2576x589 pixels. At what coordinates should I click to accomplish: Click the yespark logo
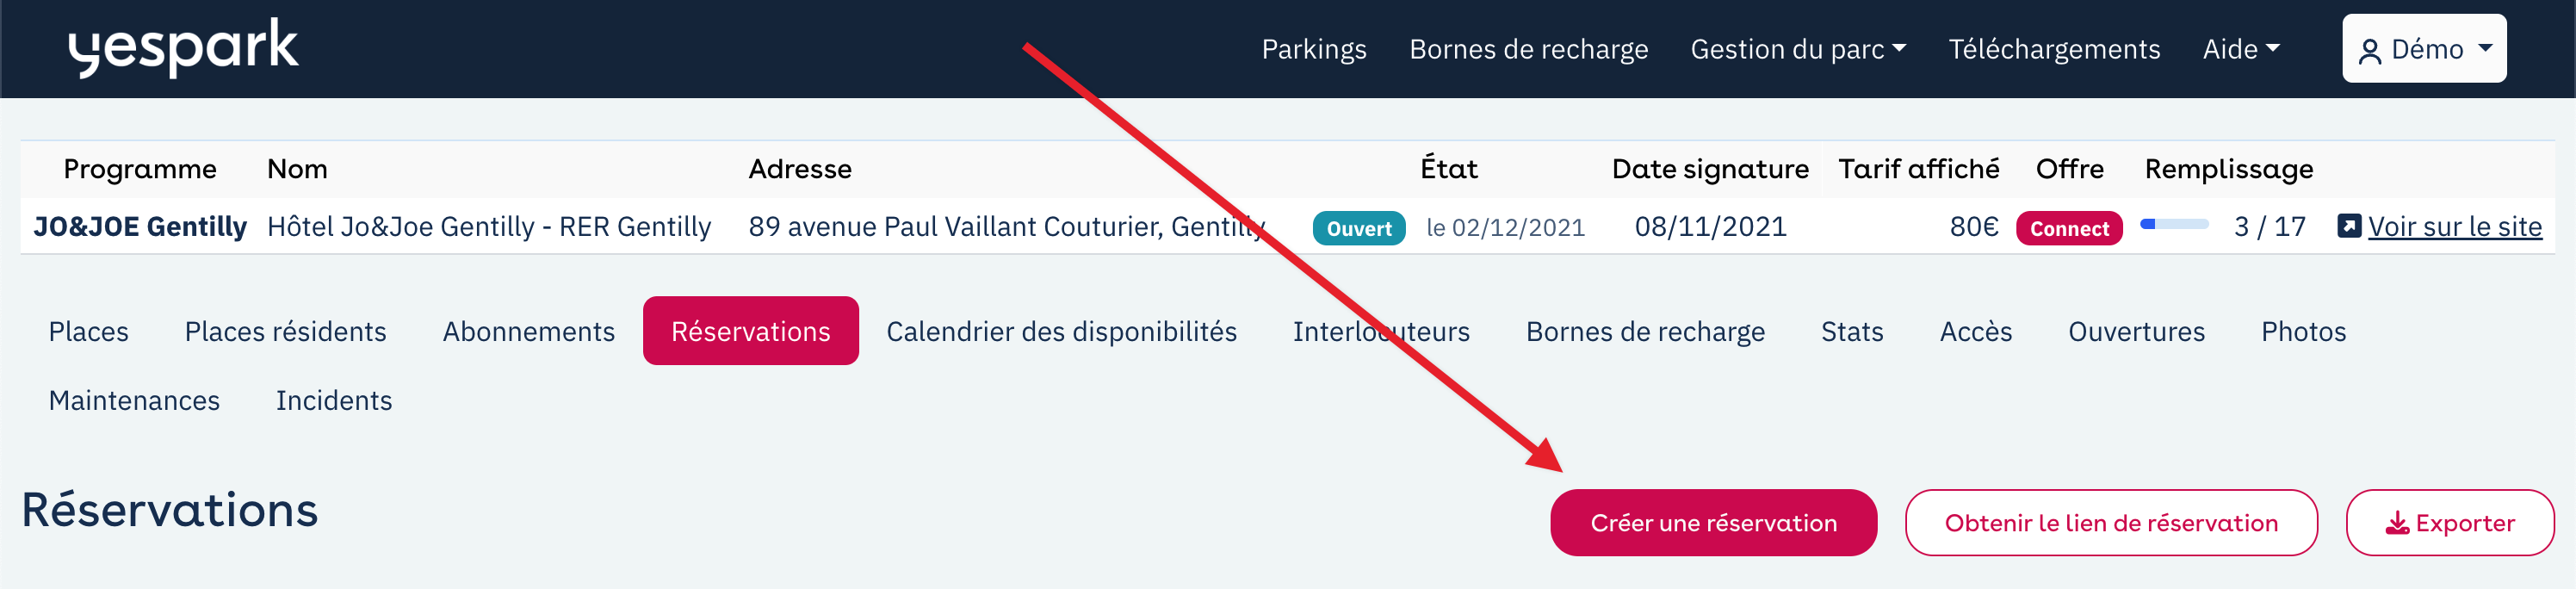point(183,47)
